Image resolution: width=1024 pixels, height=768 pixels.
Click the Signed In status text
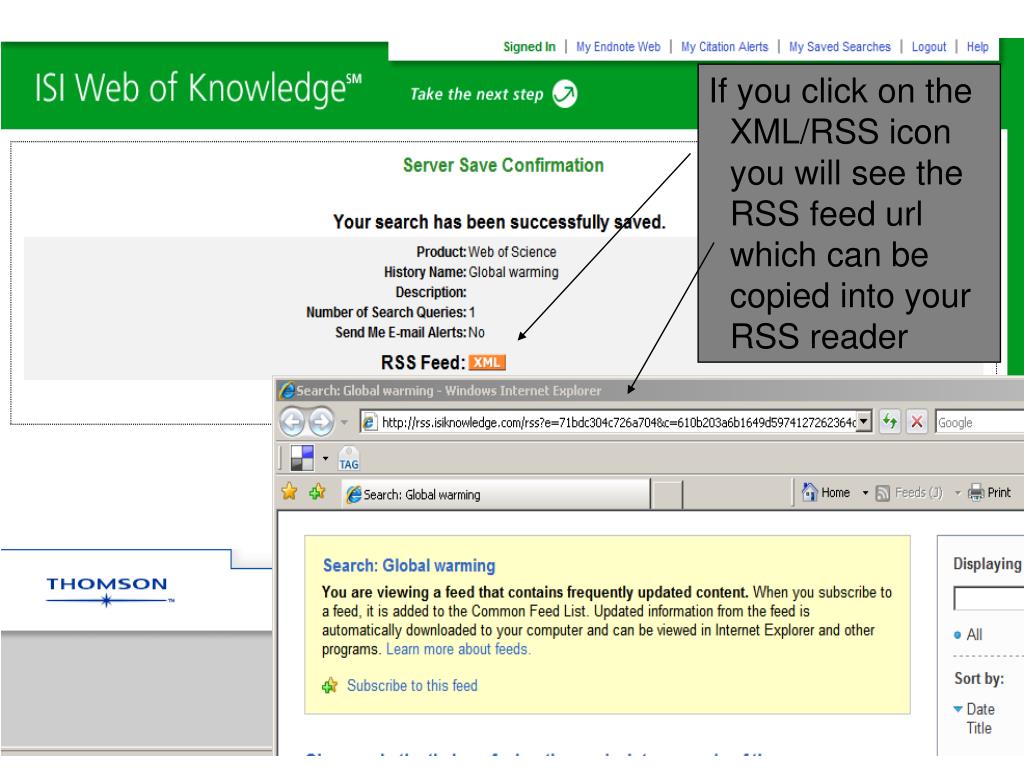[x=529, y=47]
